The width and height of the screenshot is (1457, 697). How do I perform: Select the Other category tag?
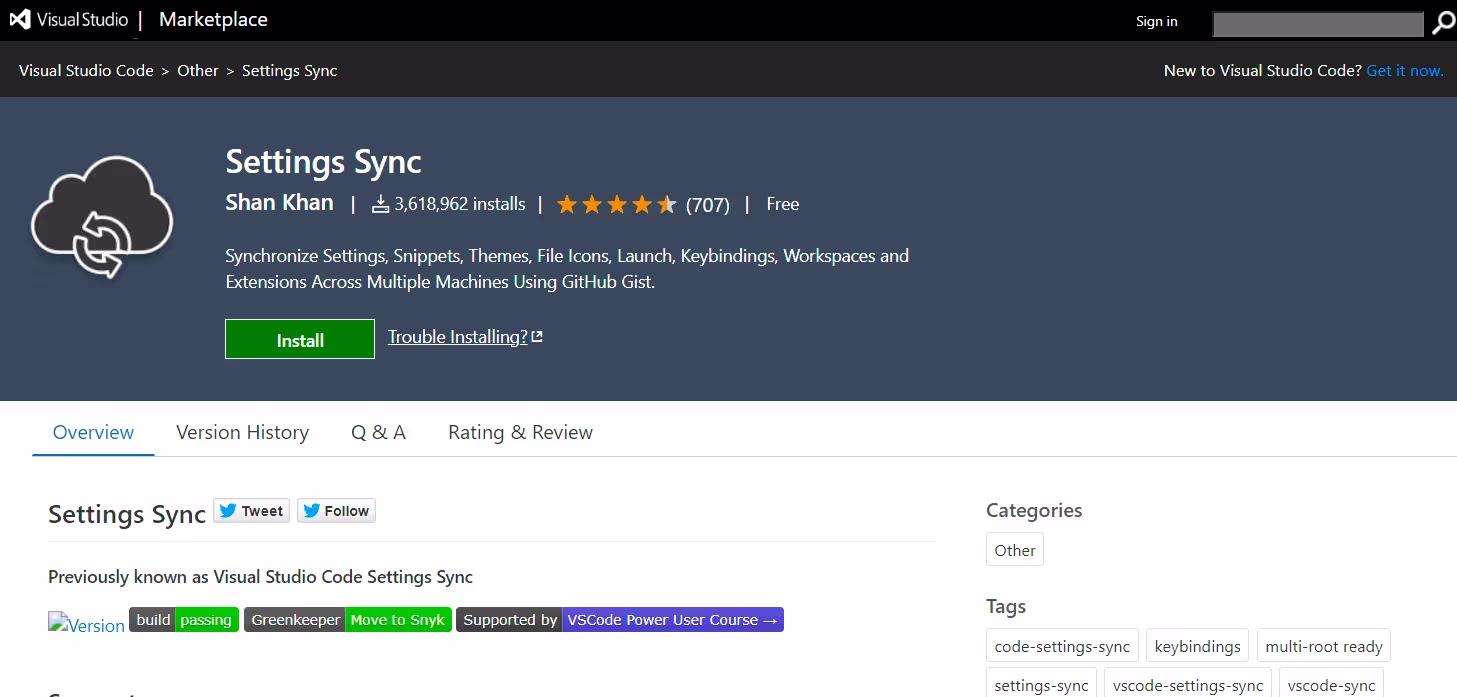1015,550
